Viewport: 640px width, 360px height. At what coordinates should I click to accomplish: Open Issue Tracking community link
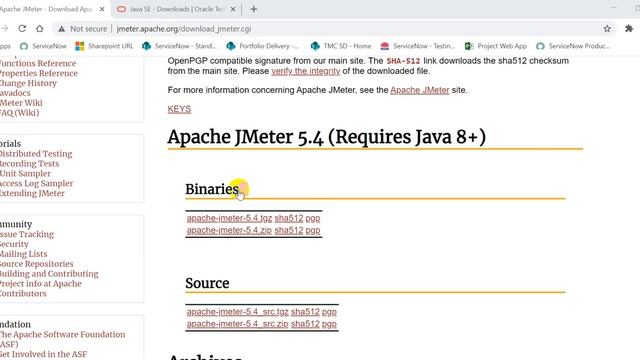(x=27, y=234)
